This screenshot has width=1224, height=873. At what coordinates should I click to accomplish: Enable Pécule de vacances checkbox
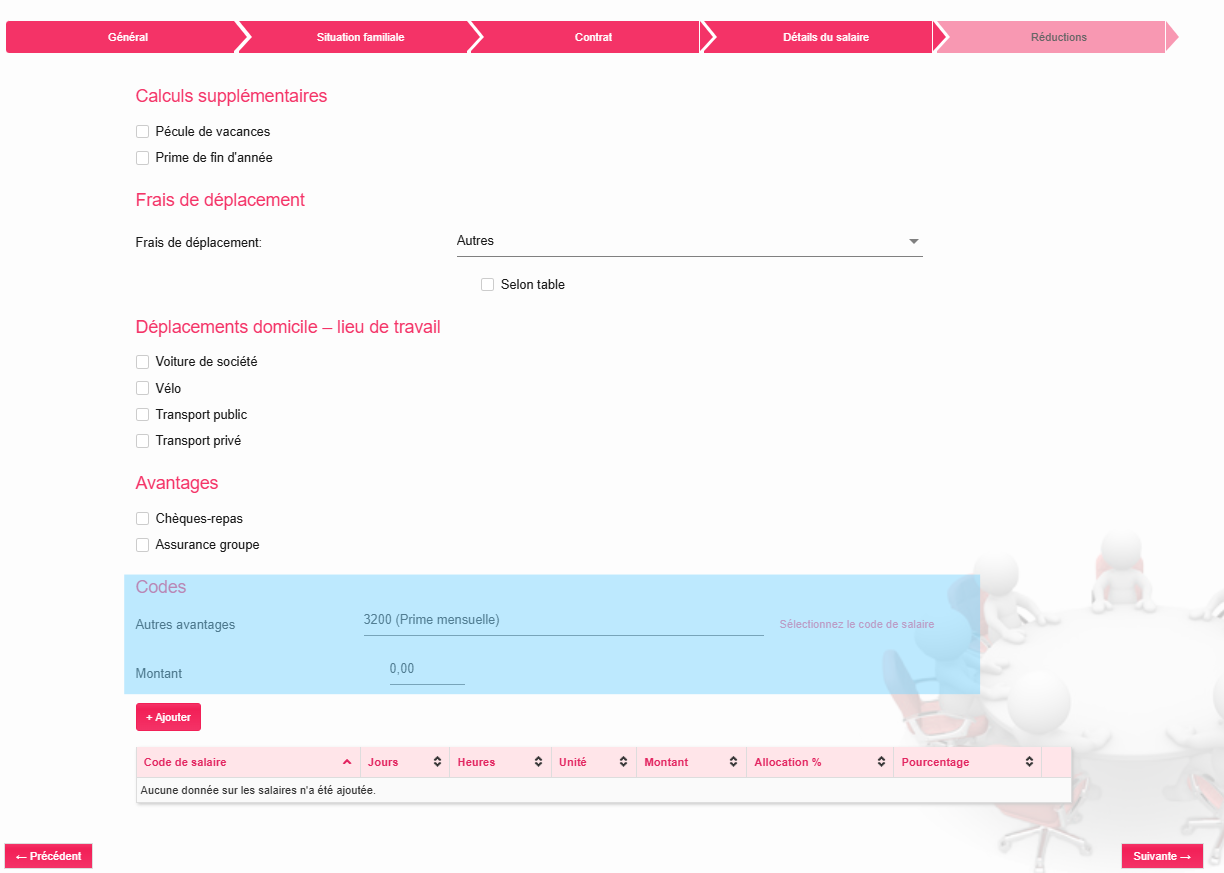143,132
